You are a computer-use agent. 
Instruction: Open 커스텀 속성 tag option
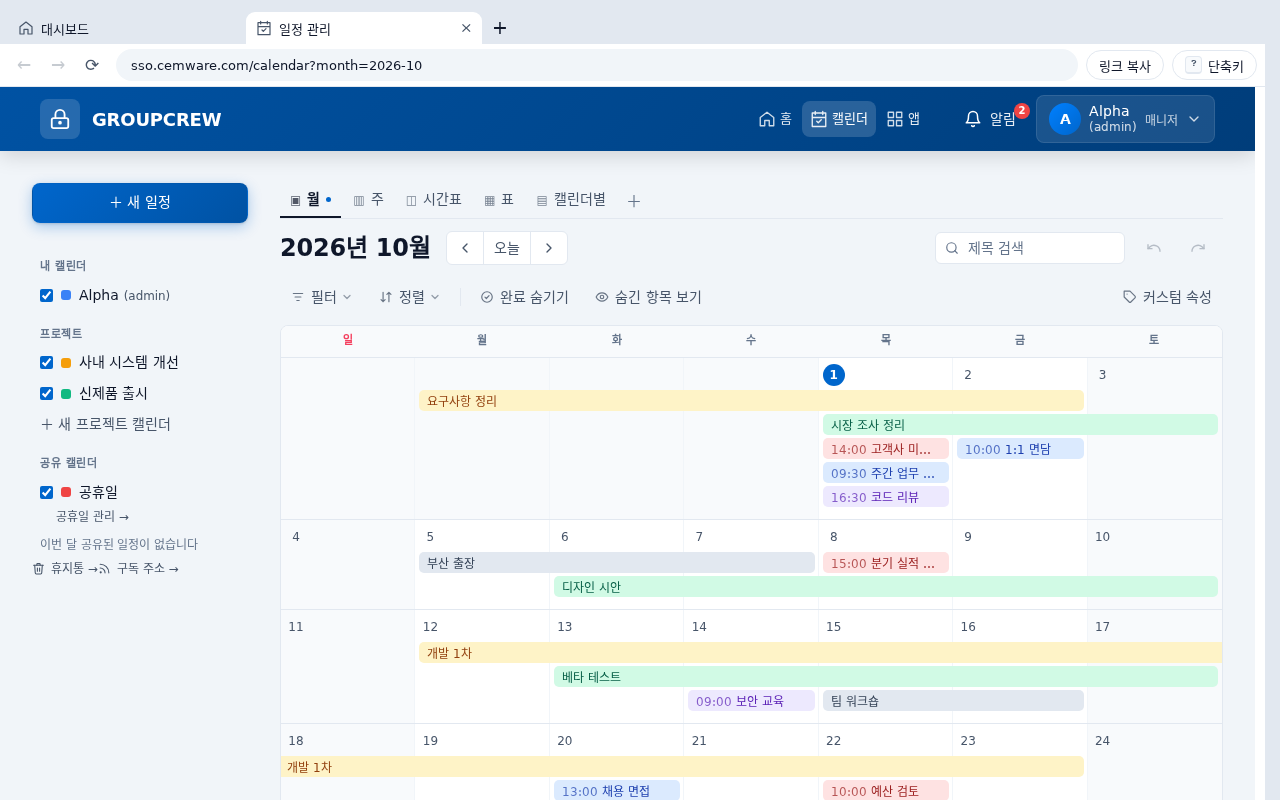1167,297
